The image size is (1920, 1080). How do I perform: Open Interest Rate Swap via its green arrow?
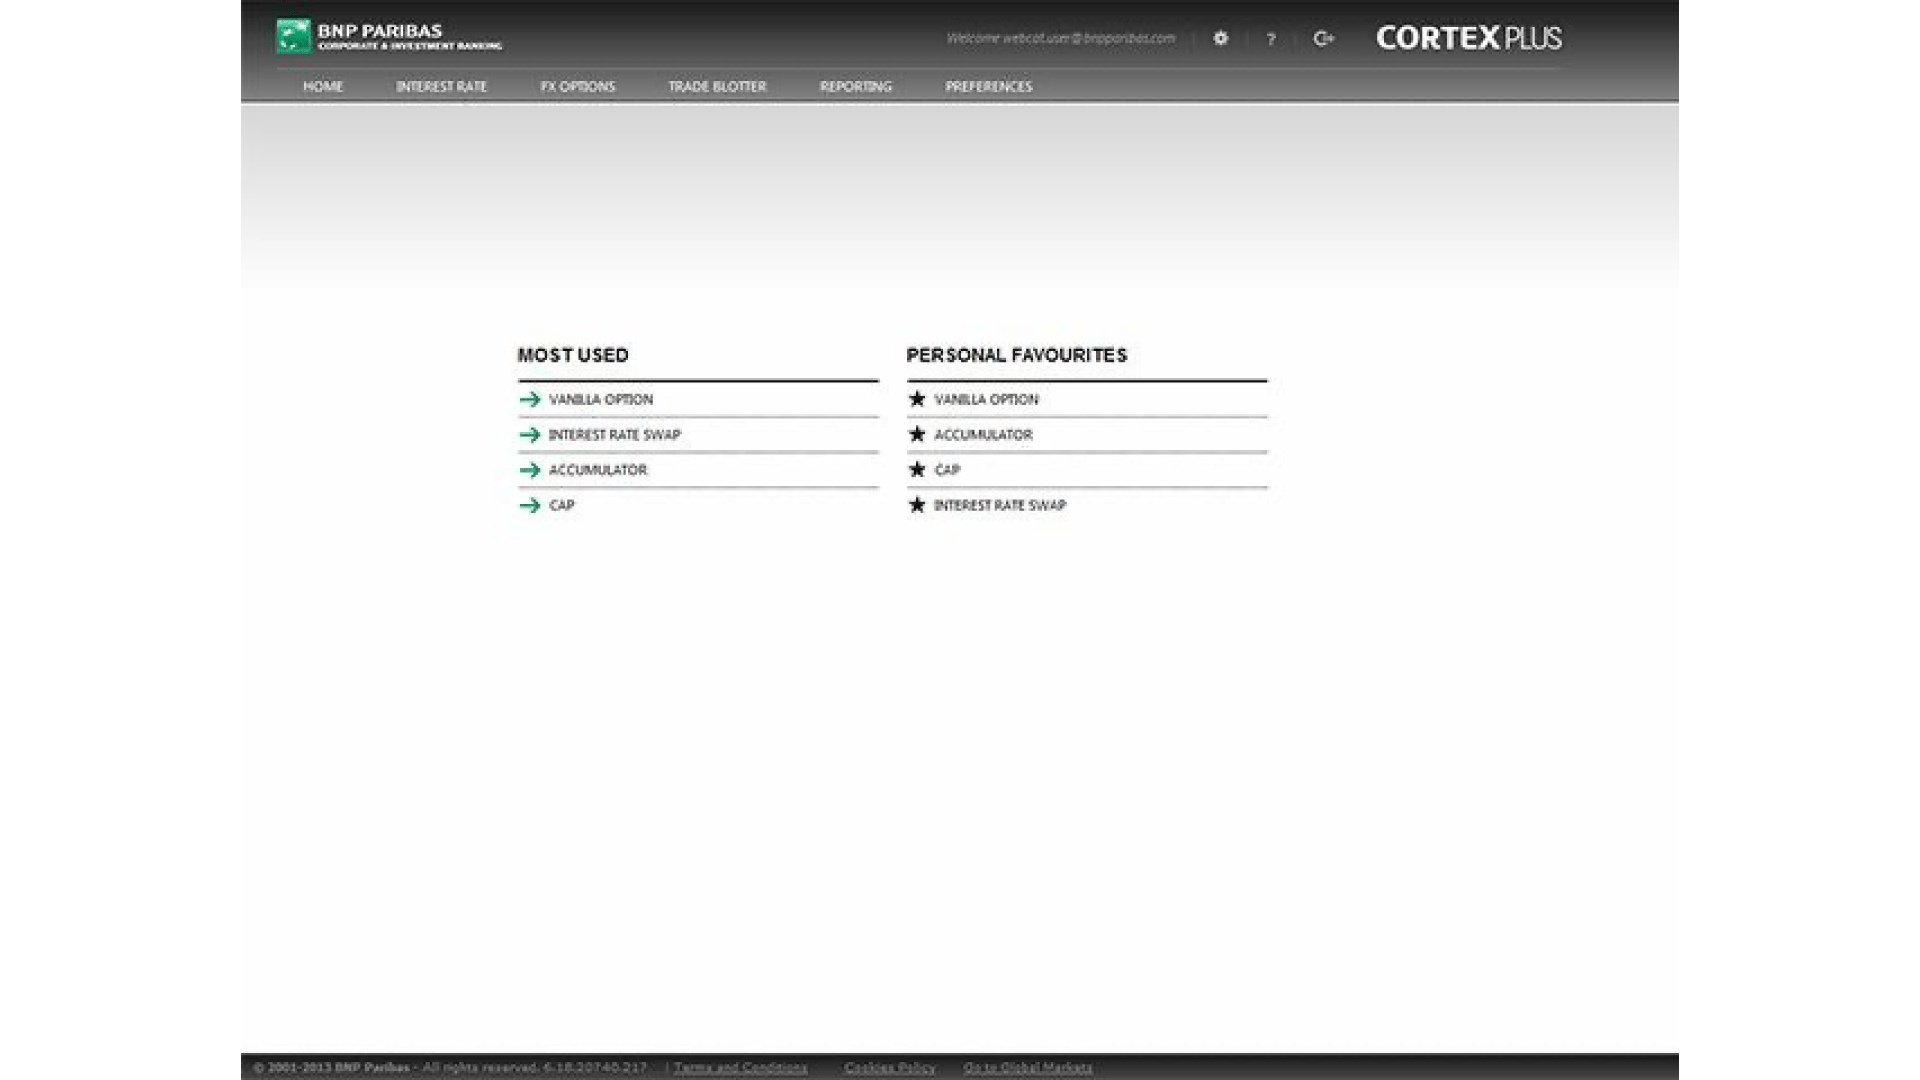529,435
